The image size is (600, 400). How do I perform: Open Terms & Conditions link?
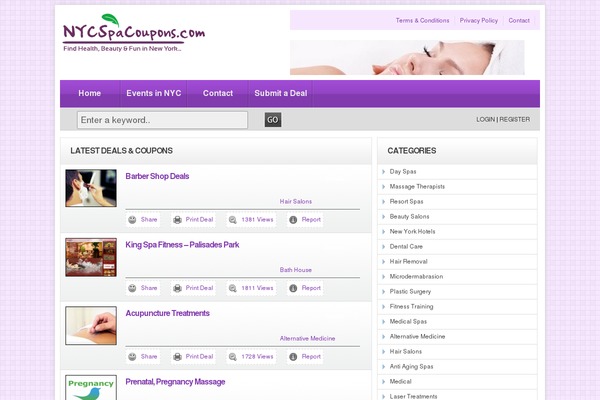pos(422,20)
